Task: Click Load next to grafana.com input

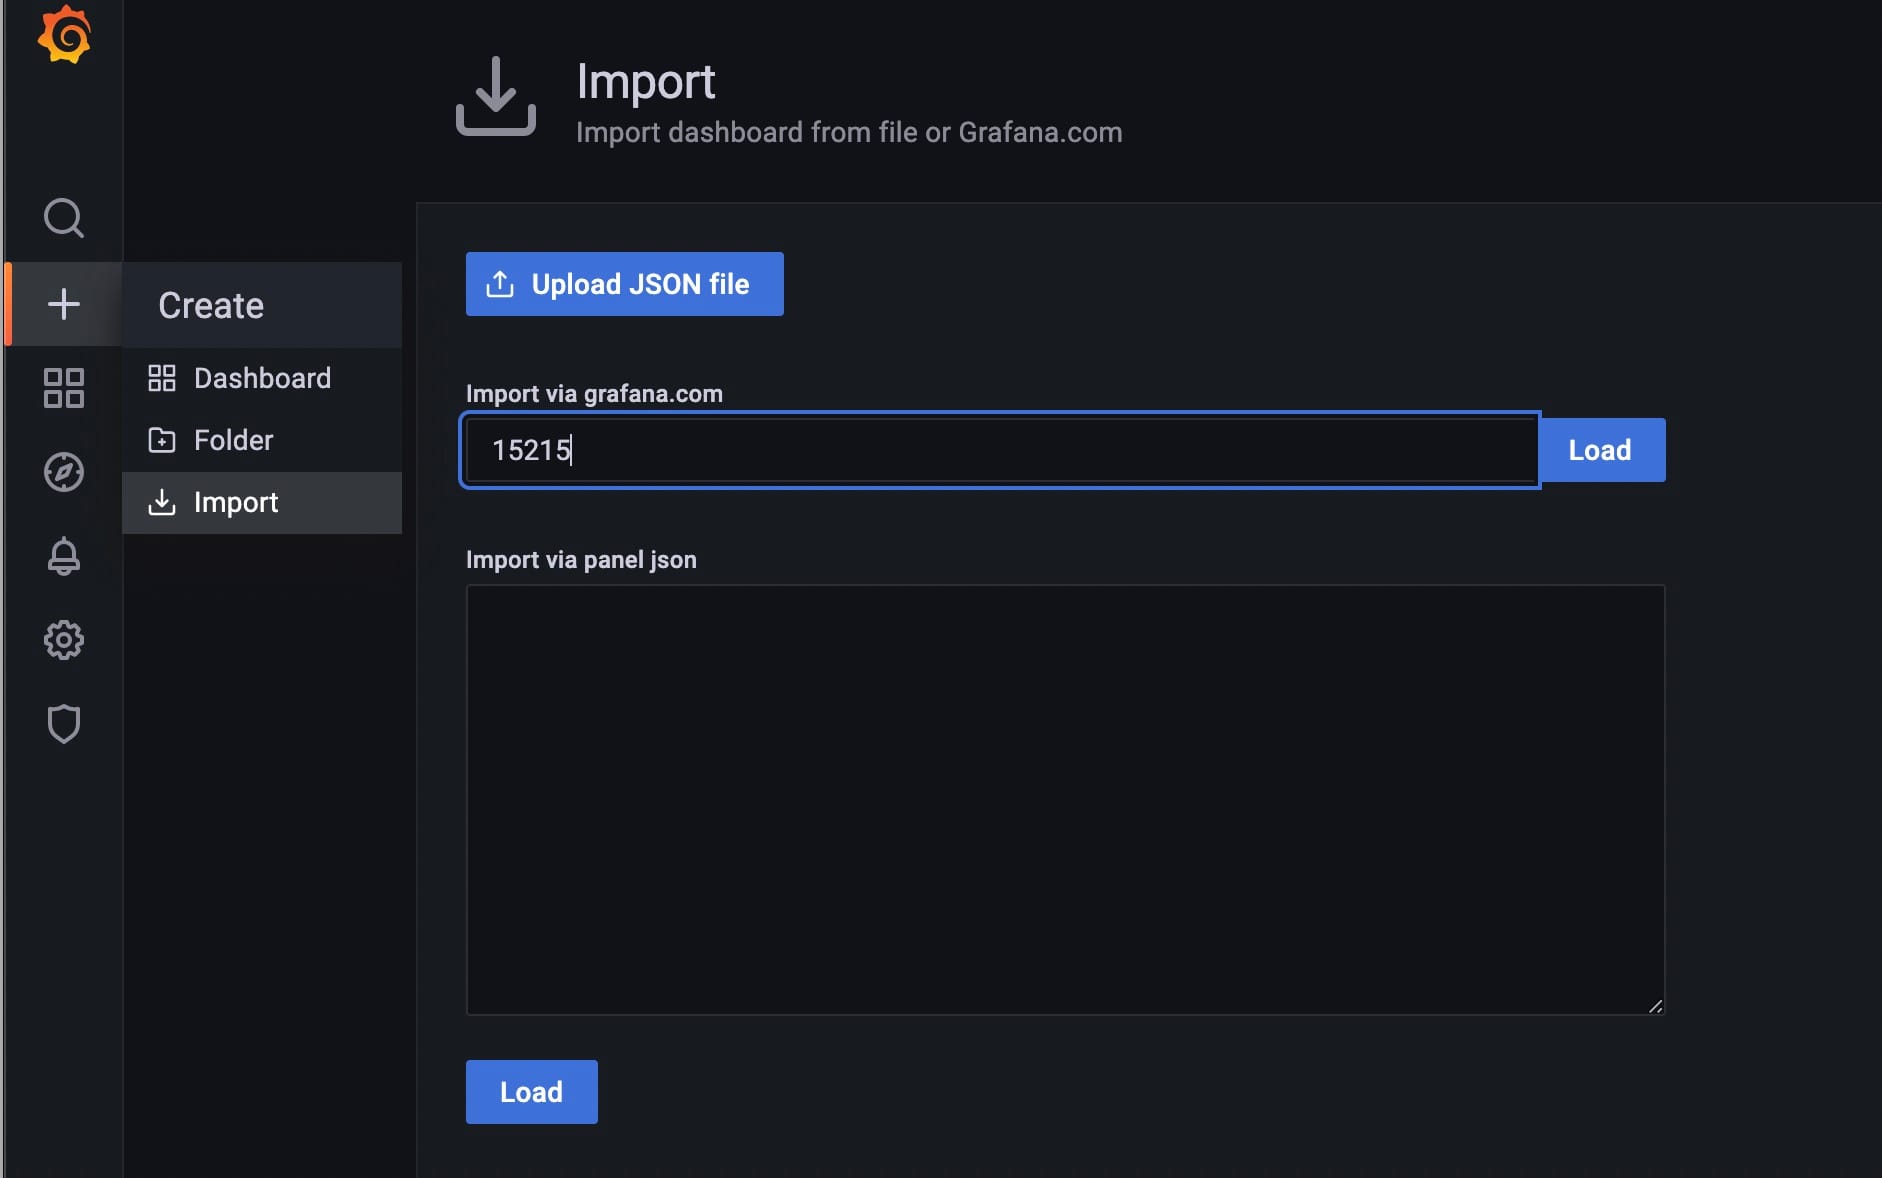Action: pyautogui.click(x=1600, y=450)
